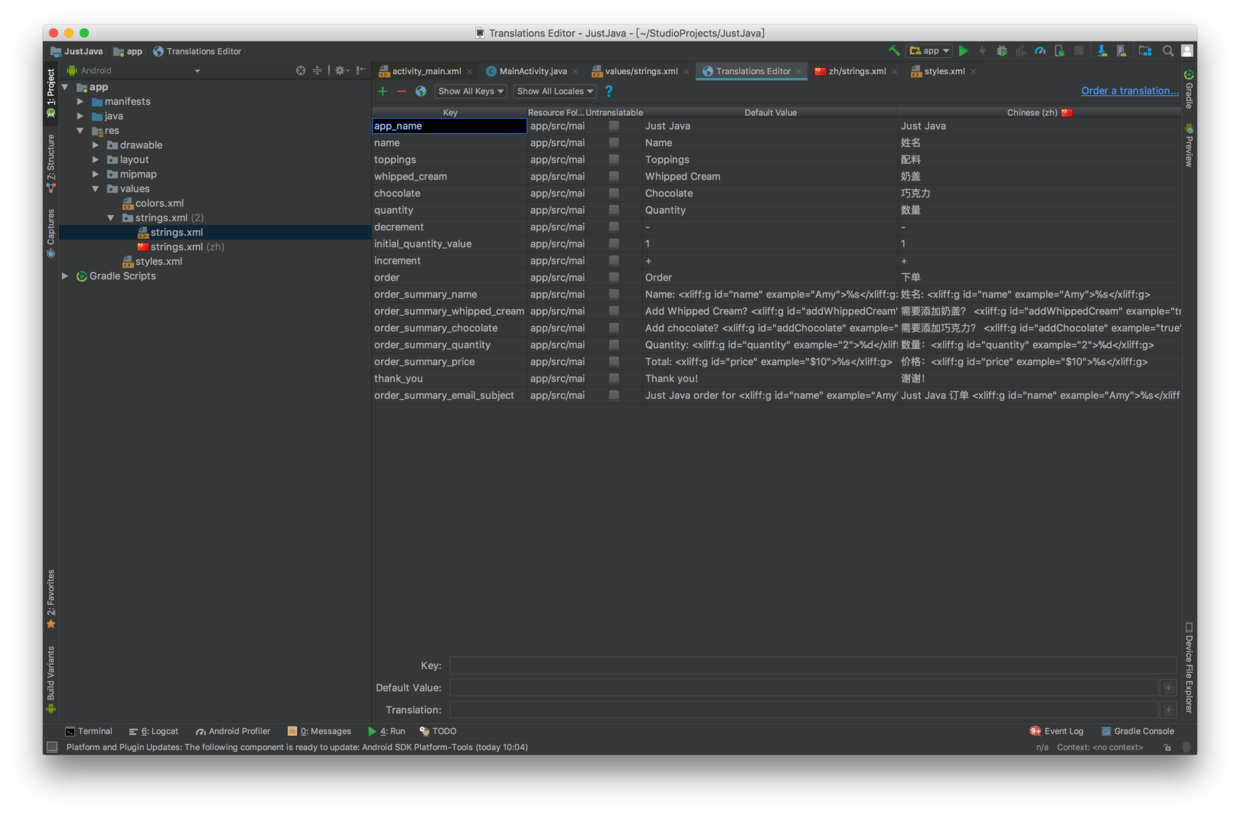This screenshot has width=1240, height=816.
Task: Open Project panel gear settings icon
Action: (341, 71)
